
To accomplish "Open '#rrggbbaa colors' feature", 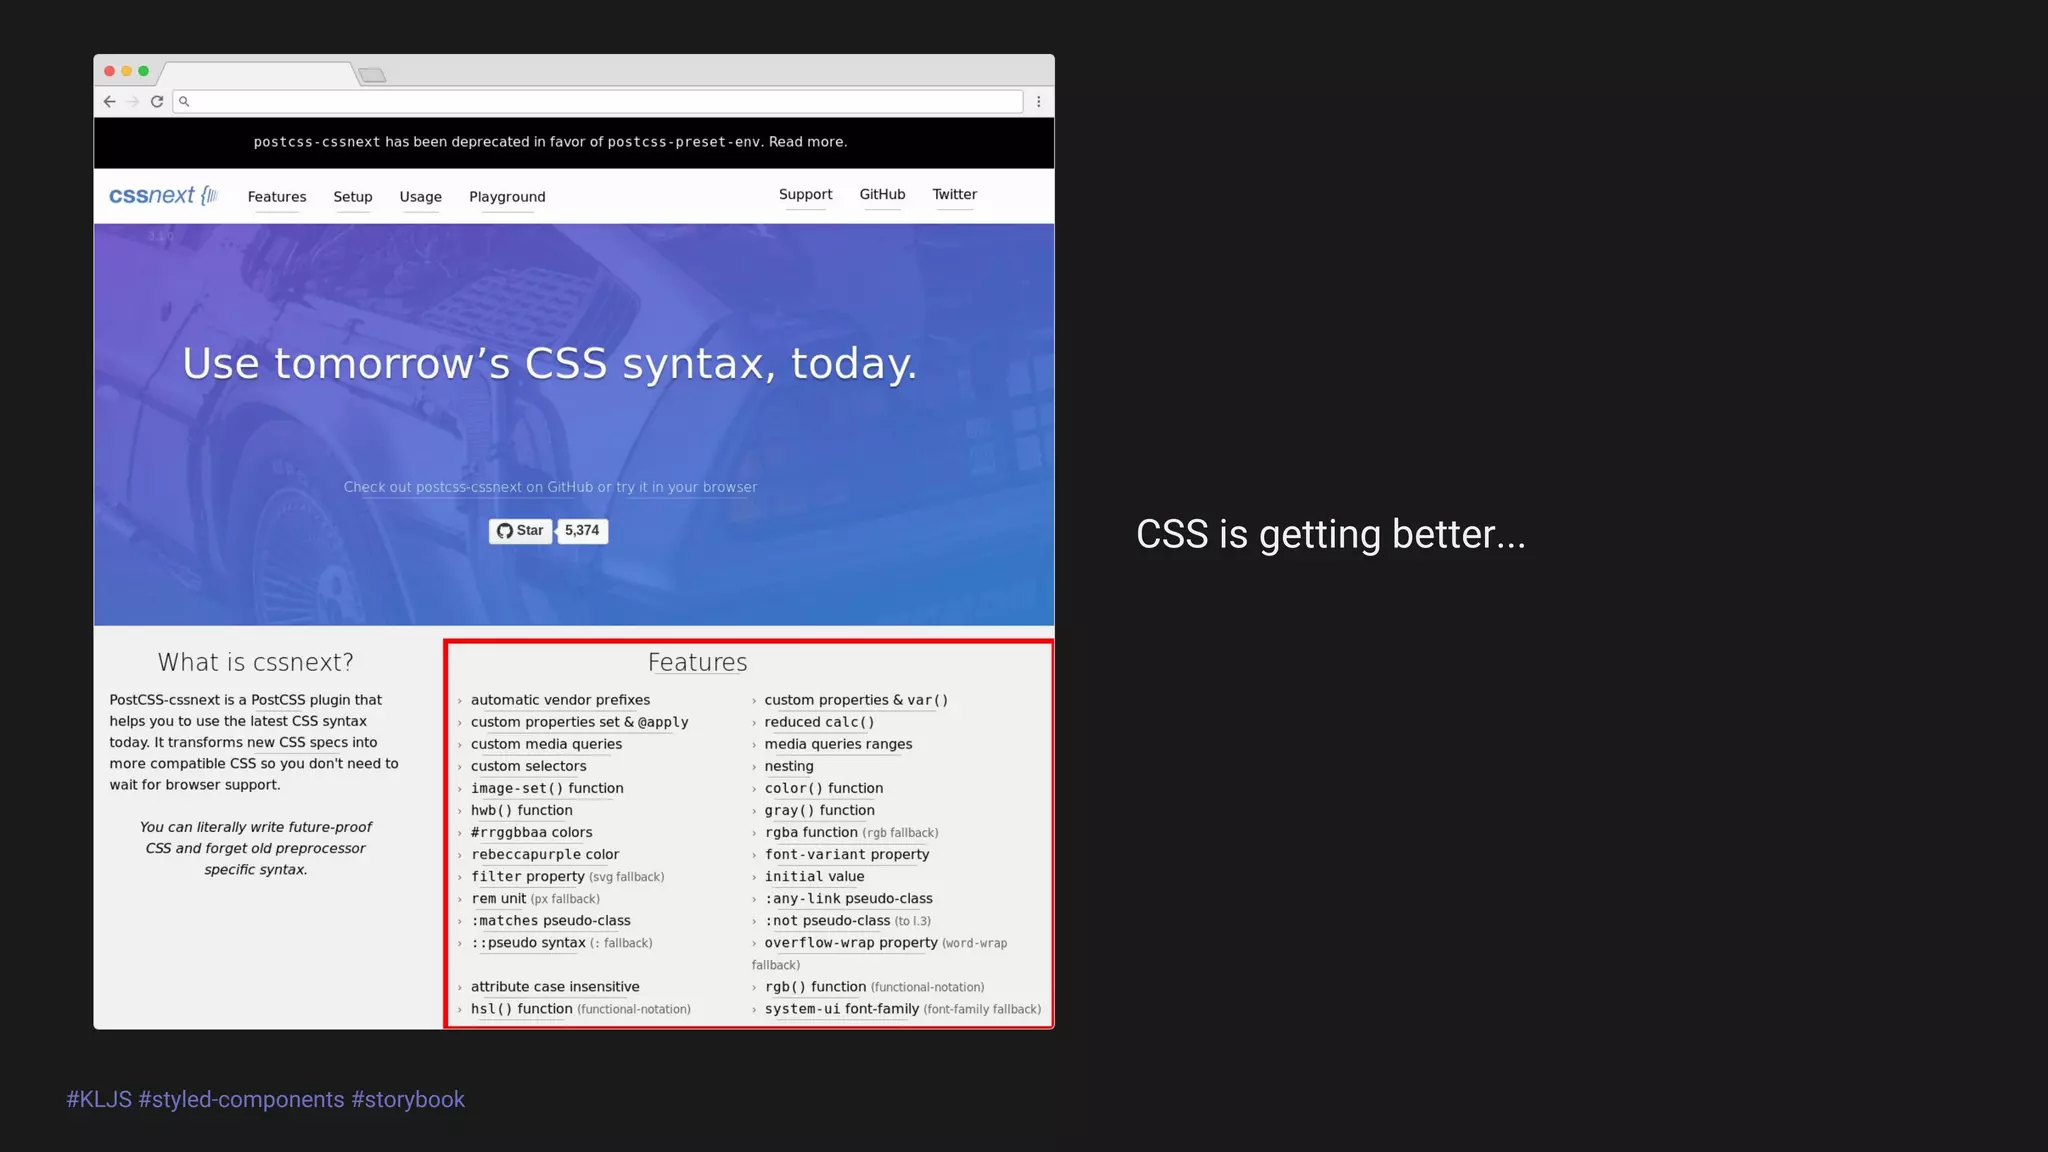I will click(x=531, y=832).
